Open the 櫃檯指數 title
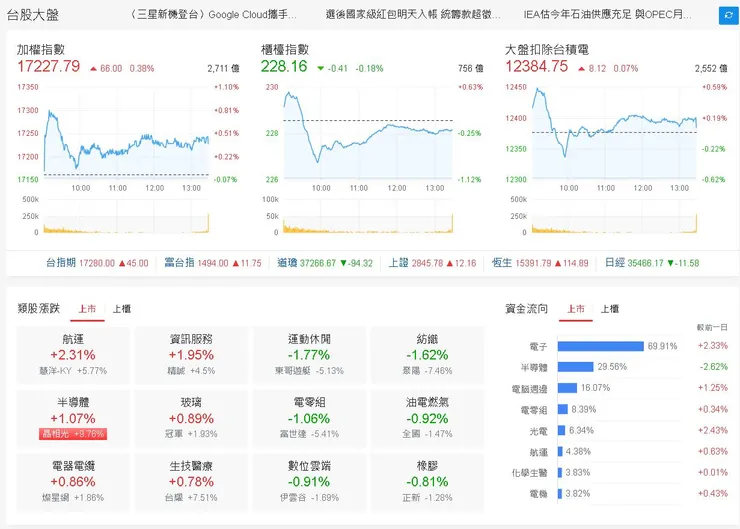This screenshot has width=740, height=529. pyautogui.click(x=285, y=50)
